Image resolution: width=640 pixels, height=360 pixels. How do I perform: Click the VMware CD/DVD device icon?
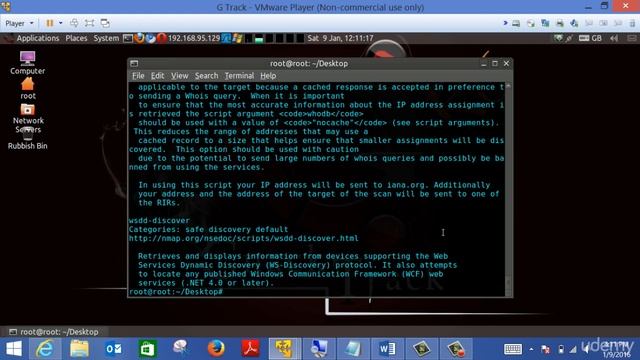pyautogui.click(x=531, y=24)
